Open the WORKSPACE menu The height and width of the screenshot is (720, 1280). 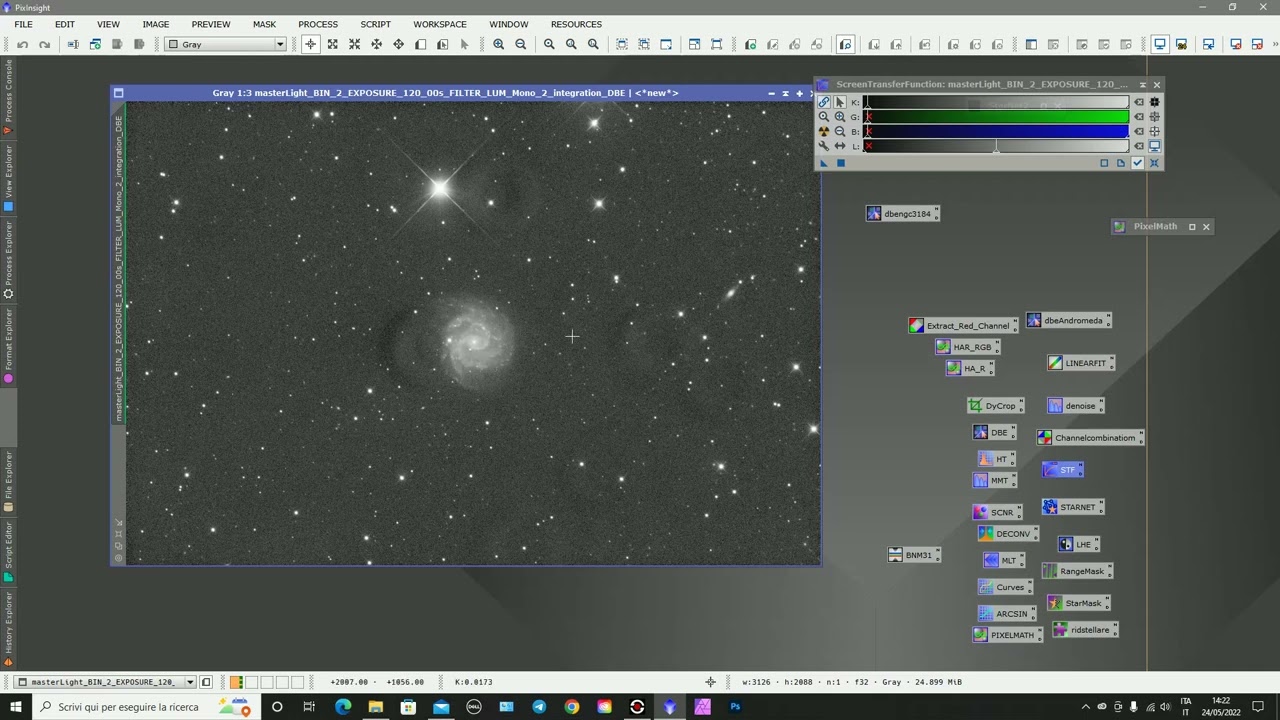click(440, 24)
